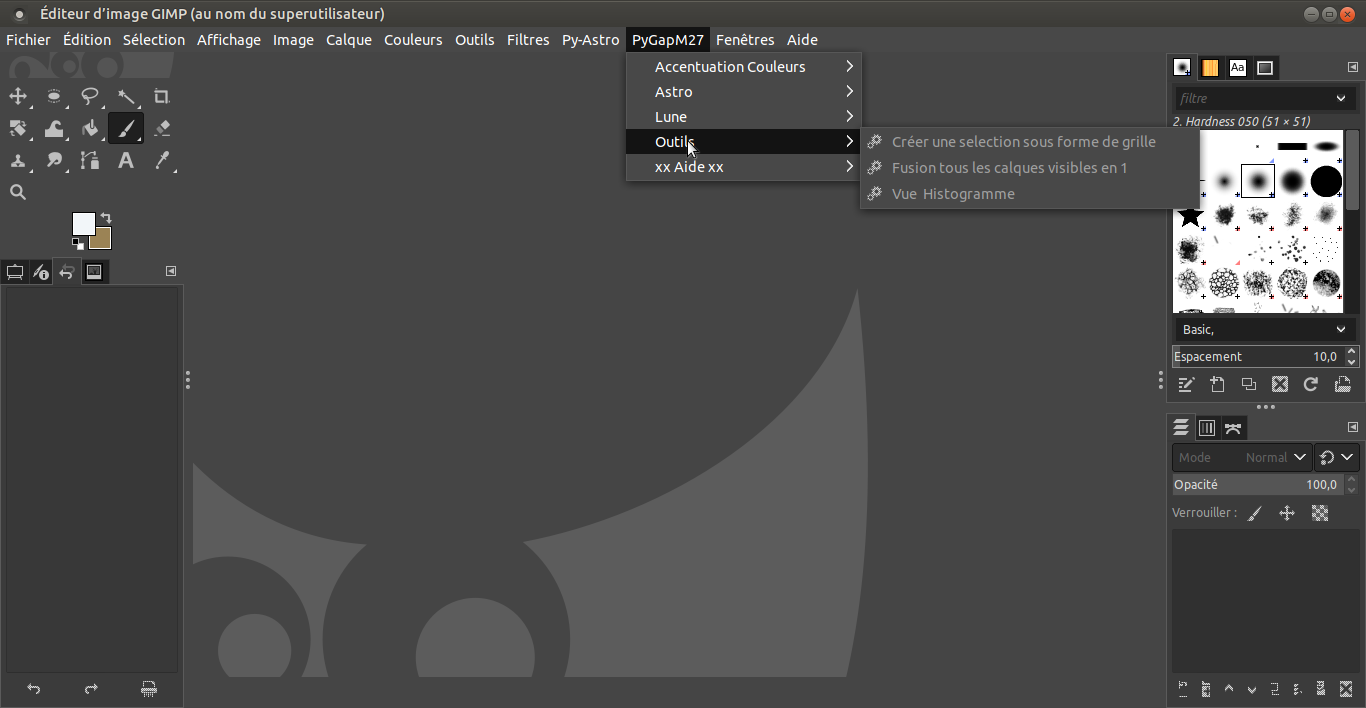This screenshot has width=1366, height=708.
Task: Select the Free Select lasso tool
Action: pos(90,97)
